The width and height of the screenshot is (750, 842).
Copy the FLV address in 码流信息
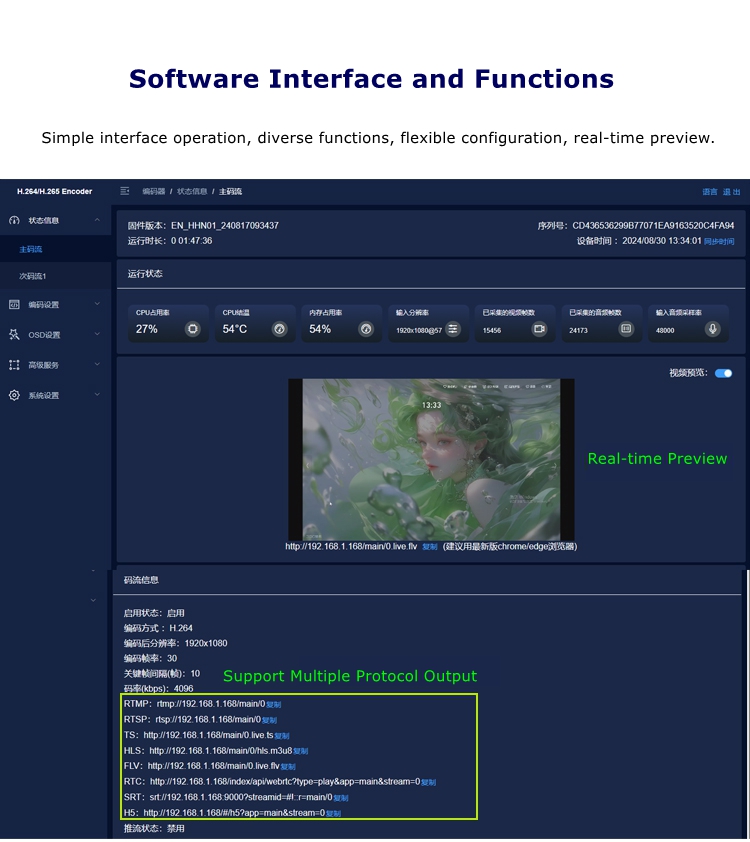[x=288, y=767]
